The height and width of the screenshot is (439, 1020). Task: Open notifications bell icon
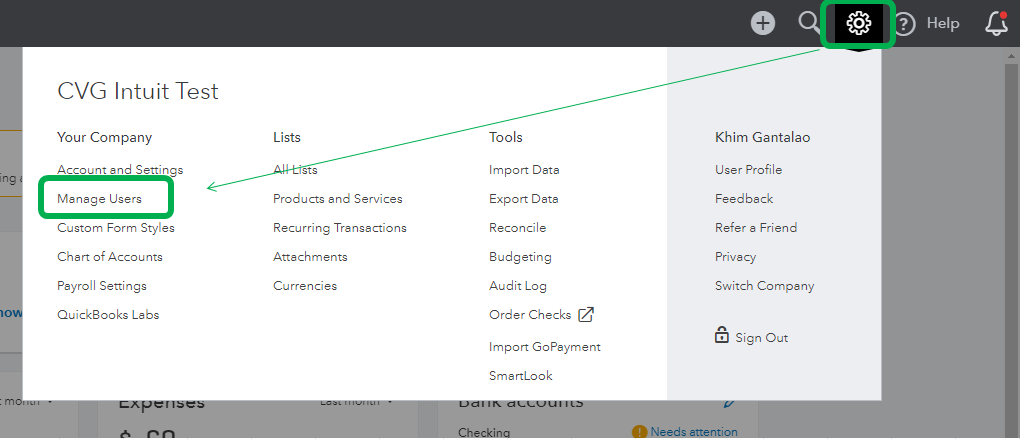[997, 23]
